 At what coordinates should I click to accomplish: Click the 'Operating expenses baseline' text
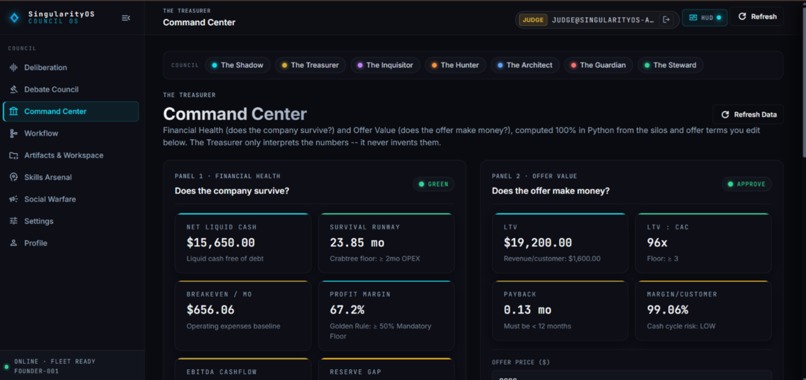coord(233,326)
